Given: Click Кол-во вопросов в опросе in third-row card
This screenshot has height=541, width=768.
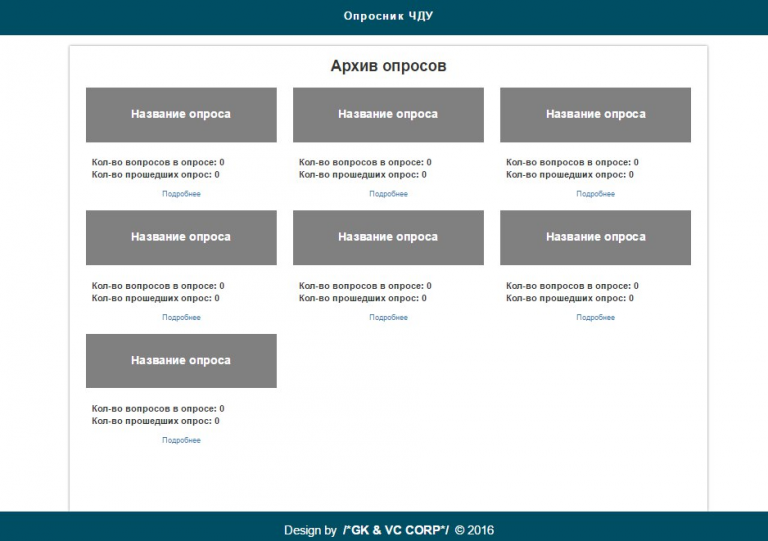Looking at the screenshot, I should [x=158, y=409].
